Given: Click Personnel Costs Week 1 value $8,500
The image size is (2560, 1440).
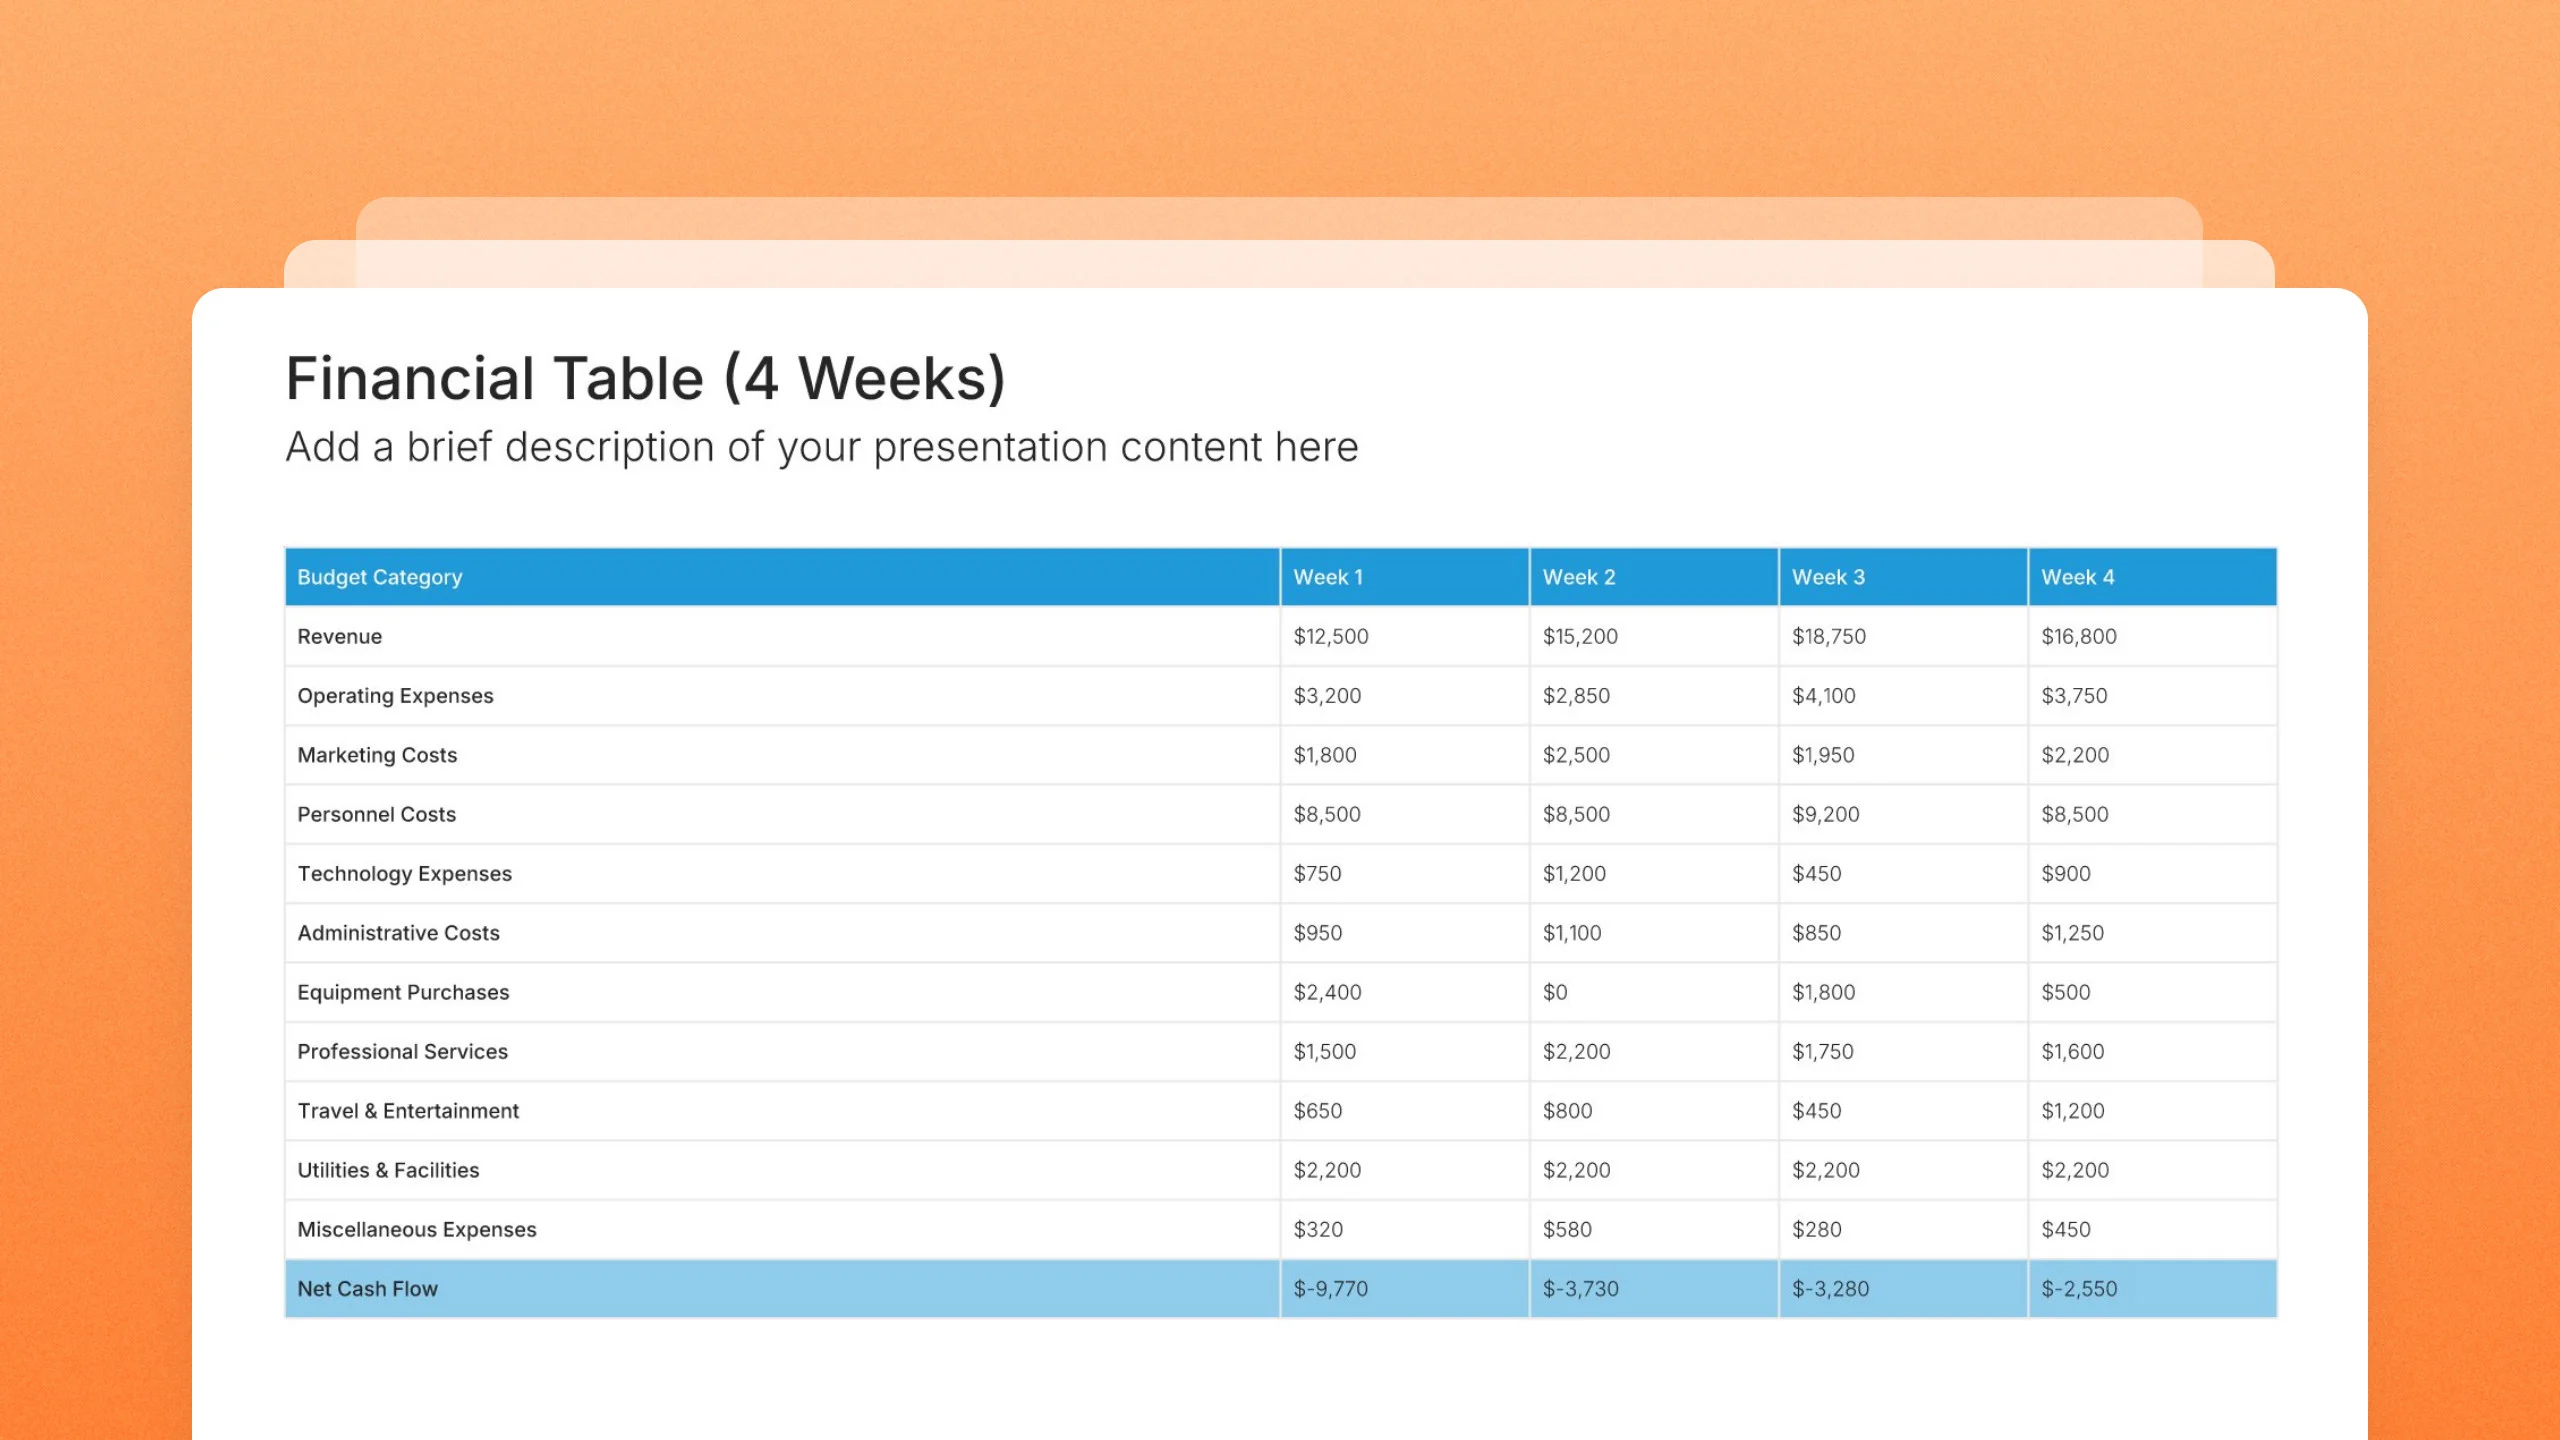Looking at the screenshot, I should (x=1327, y=814).
